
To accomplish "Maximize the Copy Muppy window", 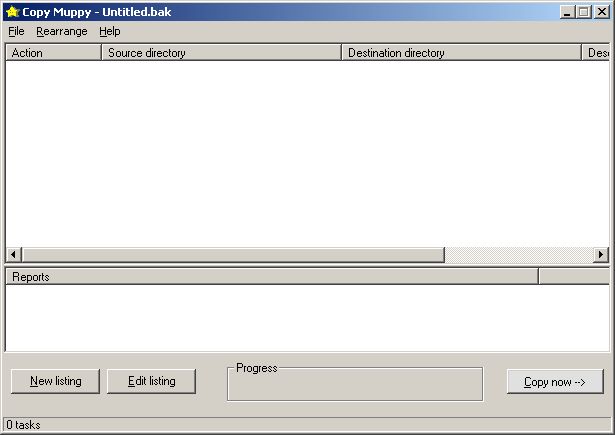I will (x=584, y=12).
